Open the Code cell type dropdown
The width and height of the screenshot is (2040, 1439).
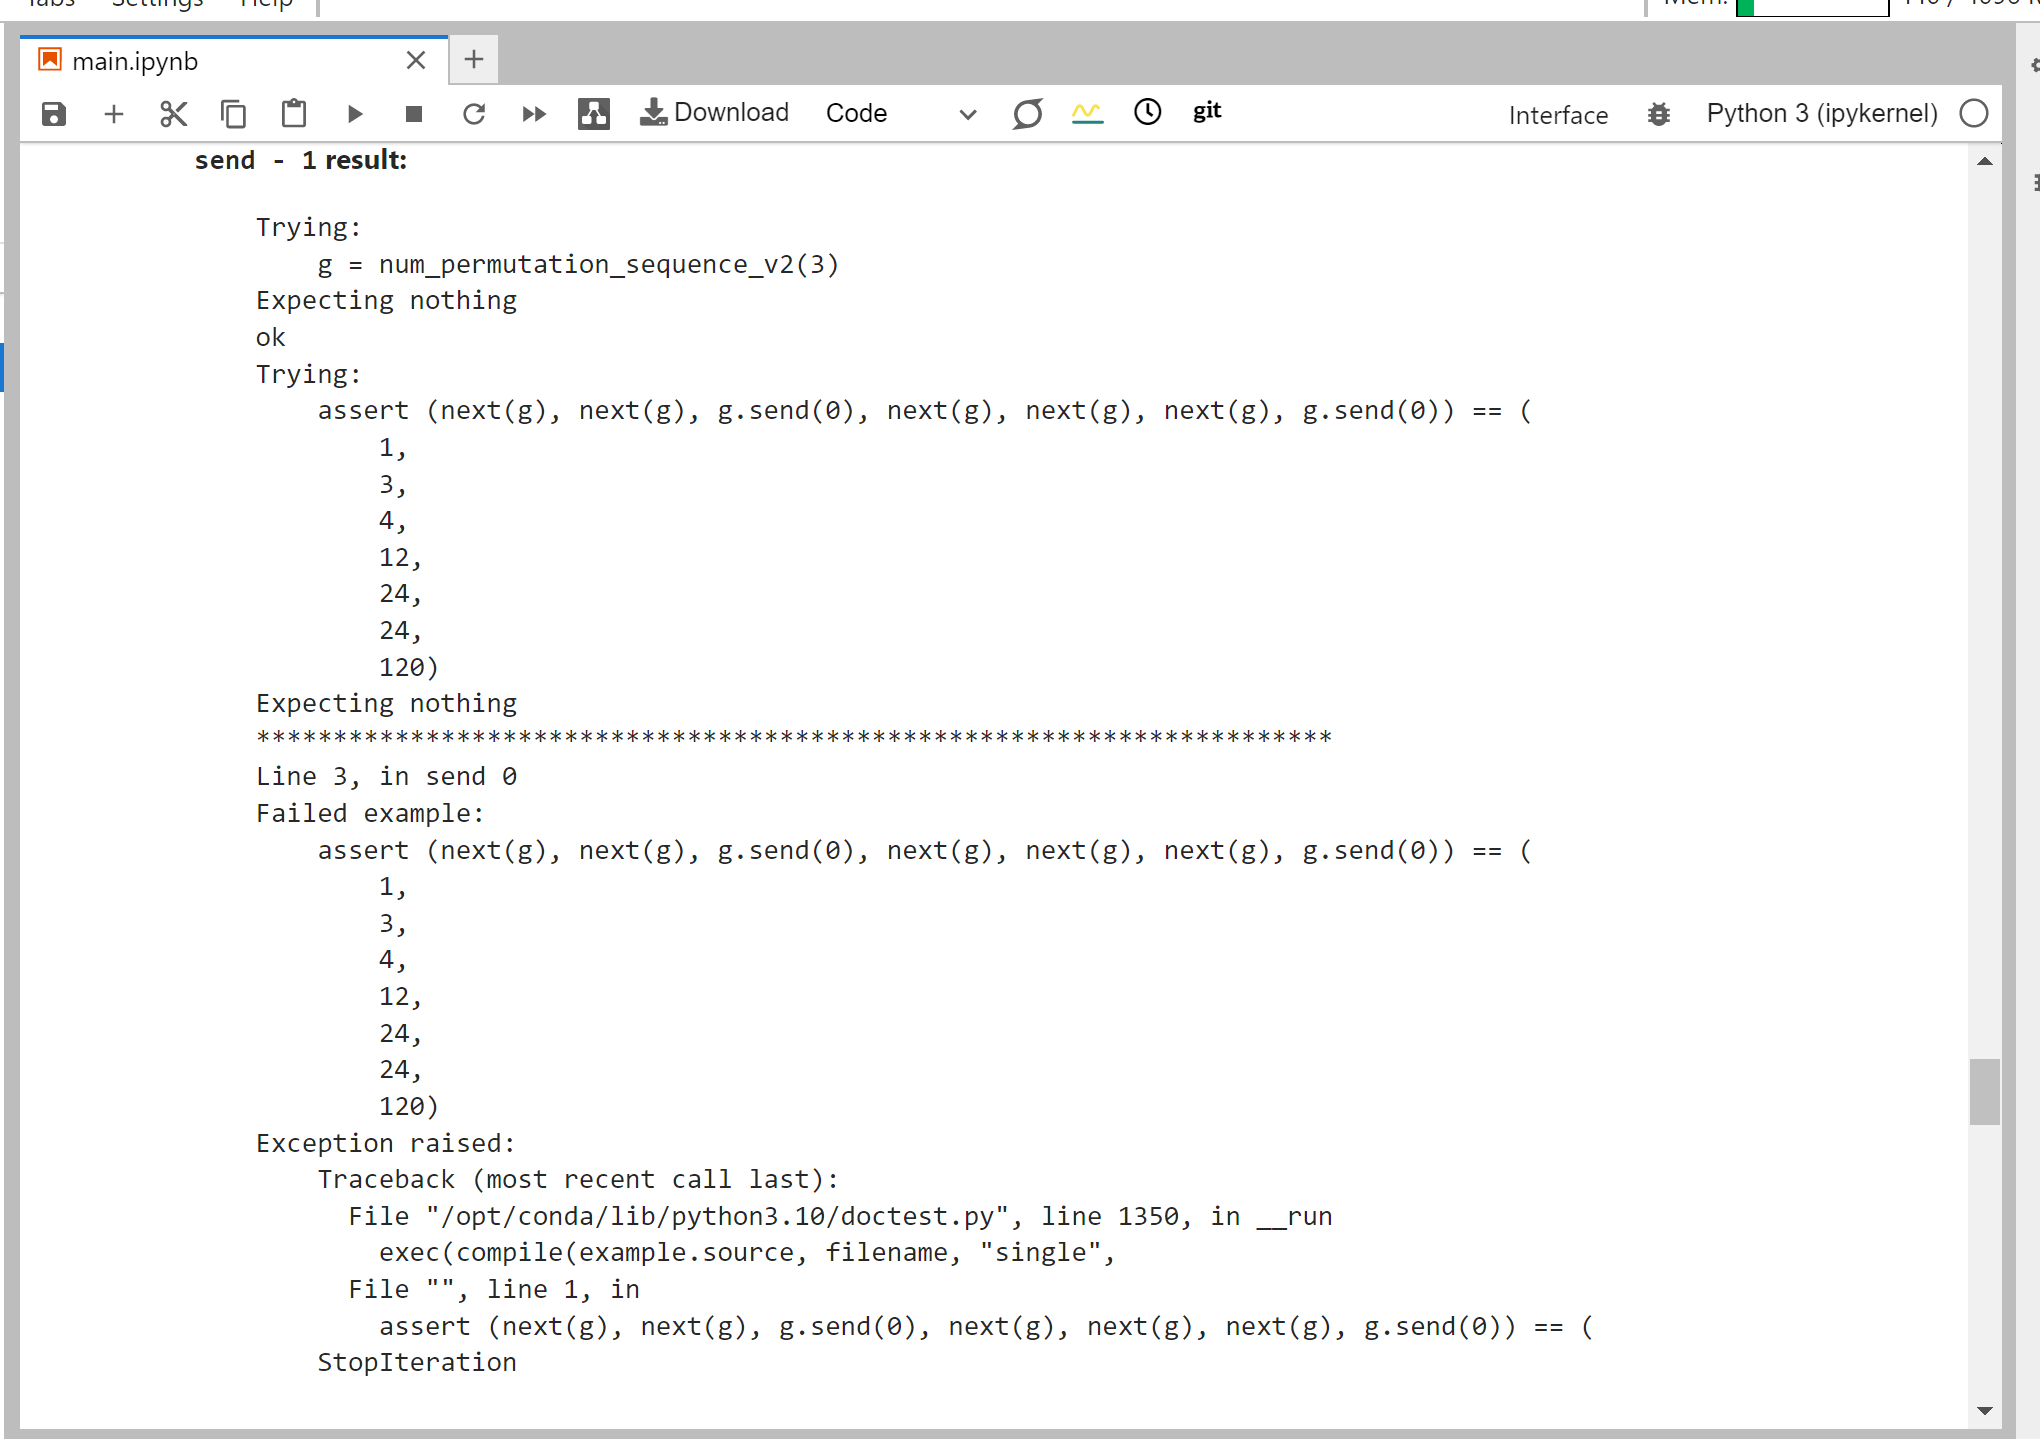(900, 114)
